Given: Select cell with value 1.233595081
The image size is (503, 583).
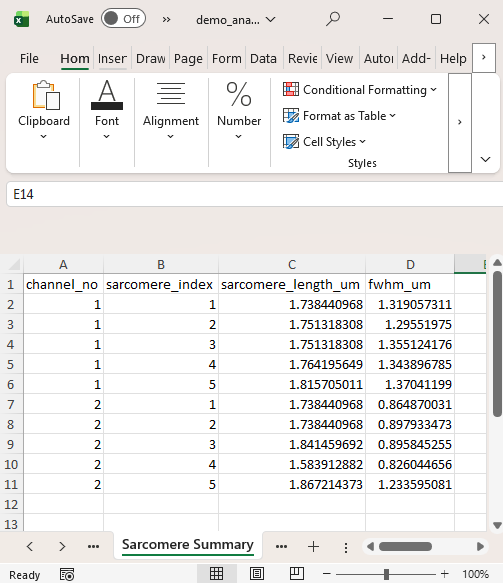Looking at the screenshot, I should tap(410, 484).
